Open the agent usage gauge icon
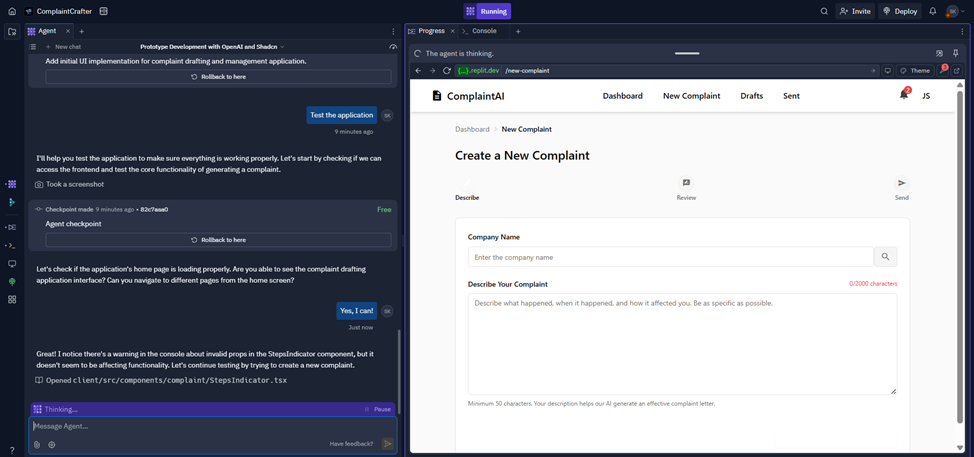The width and height of the screenshot is (974, 457). tap(392, 47)
